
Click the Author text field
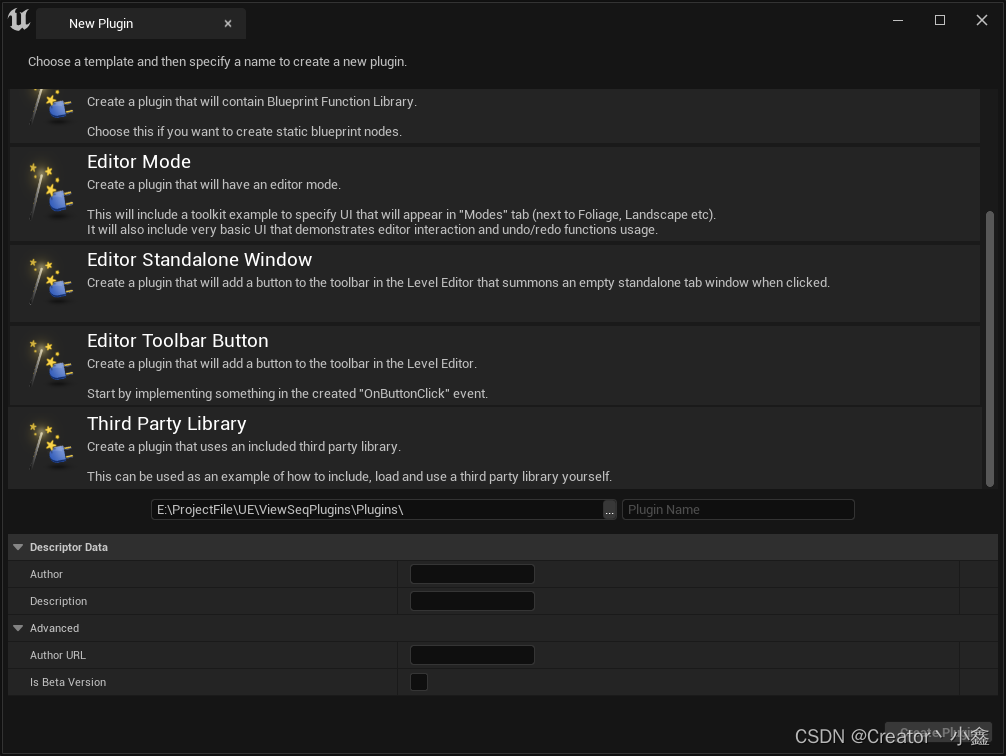pos(472,574)
